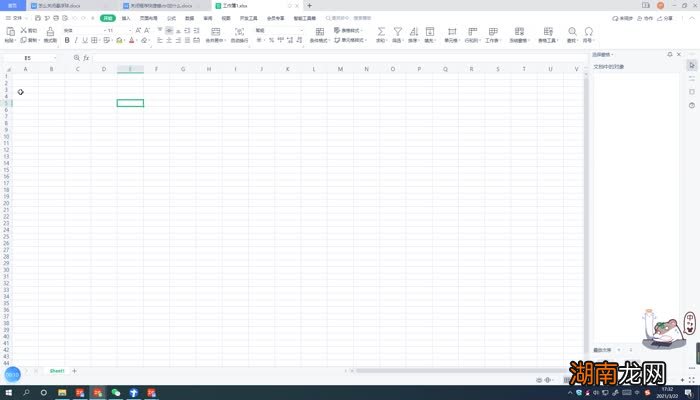Open the Insert (插入) ribbon tab
This screenshot has height=400, width=700.
click(x=126, y=18)
